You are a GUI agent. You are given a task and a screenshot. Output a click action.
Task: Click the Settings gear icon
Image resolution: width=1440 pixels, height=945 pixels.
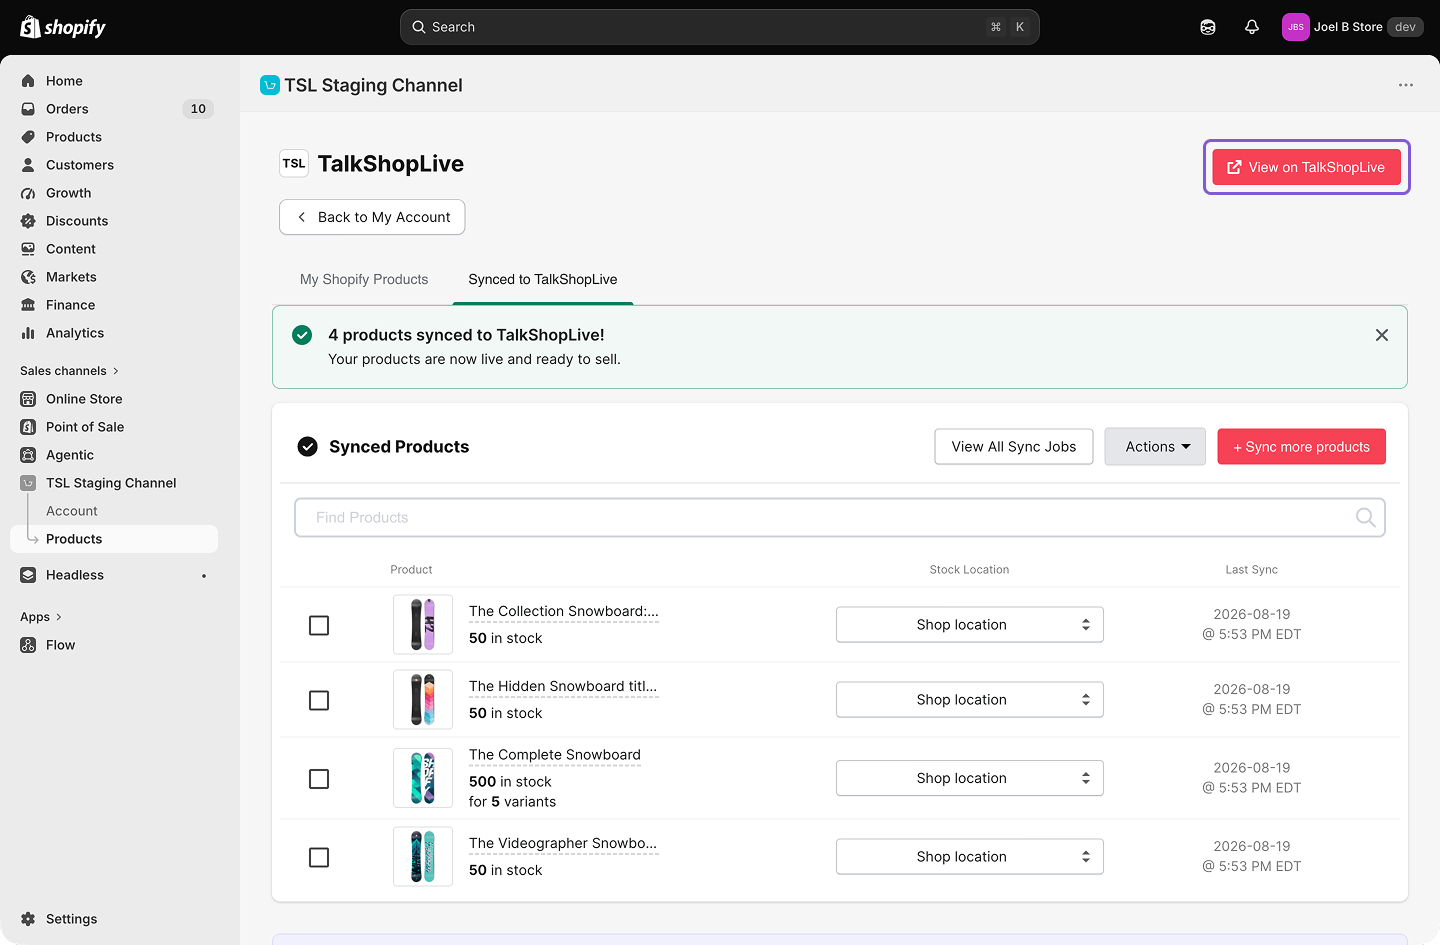tap(28, 919)
